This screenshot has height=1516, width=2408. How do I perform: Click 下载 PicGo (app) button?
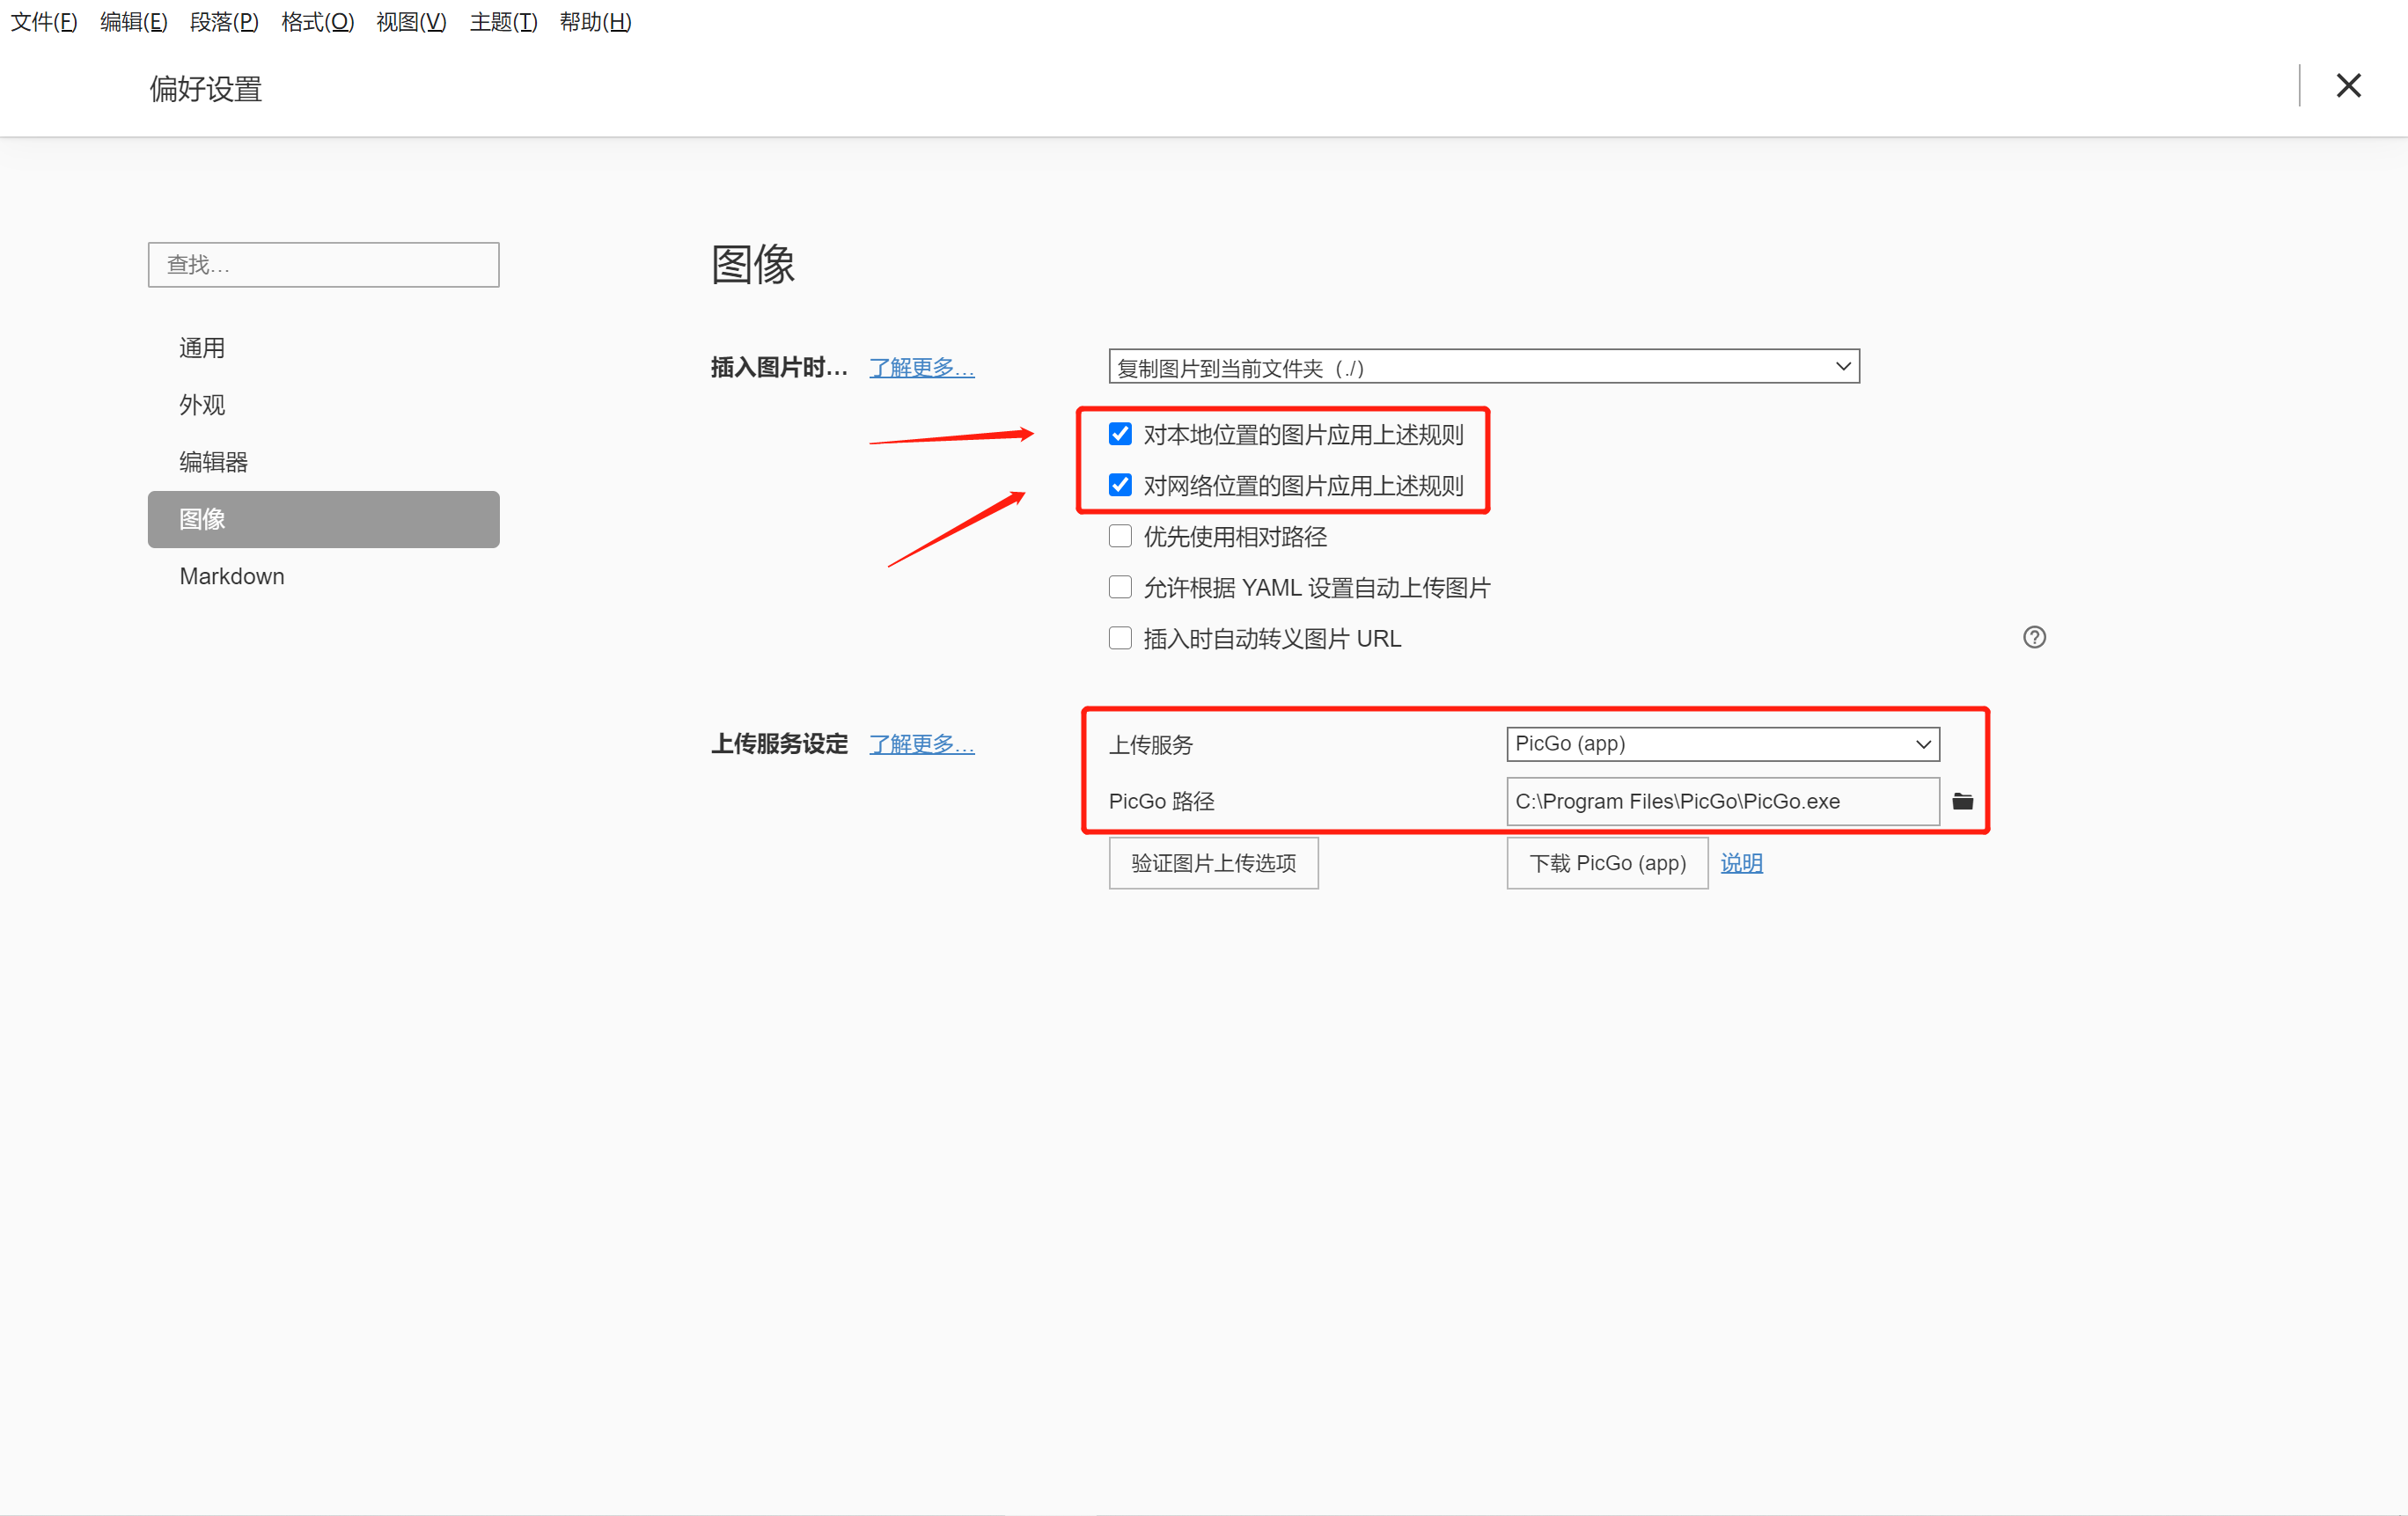1606,863
